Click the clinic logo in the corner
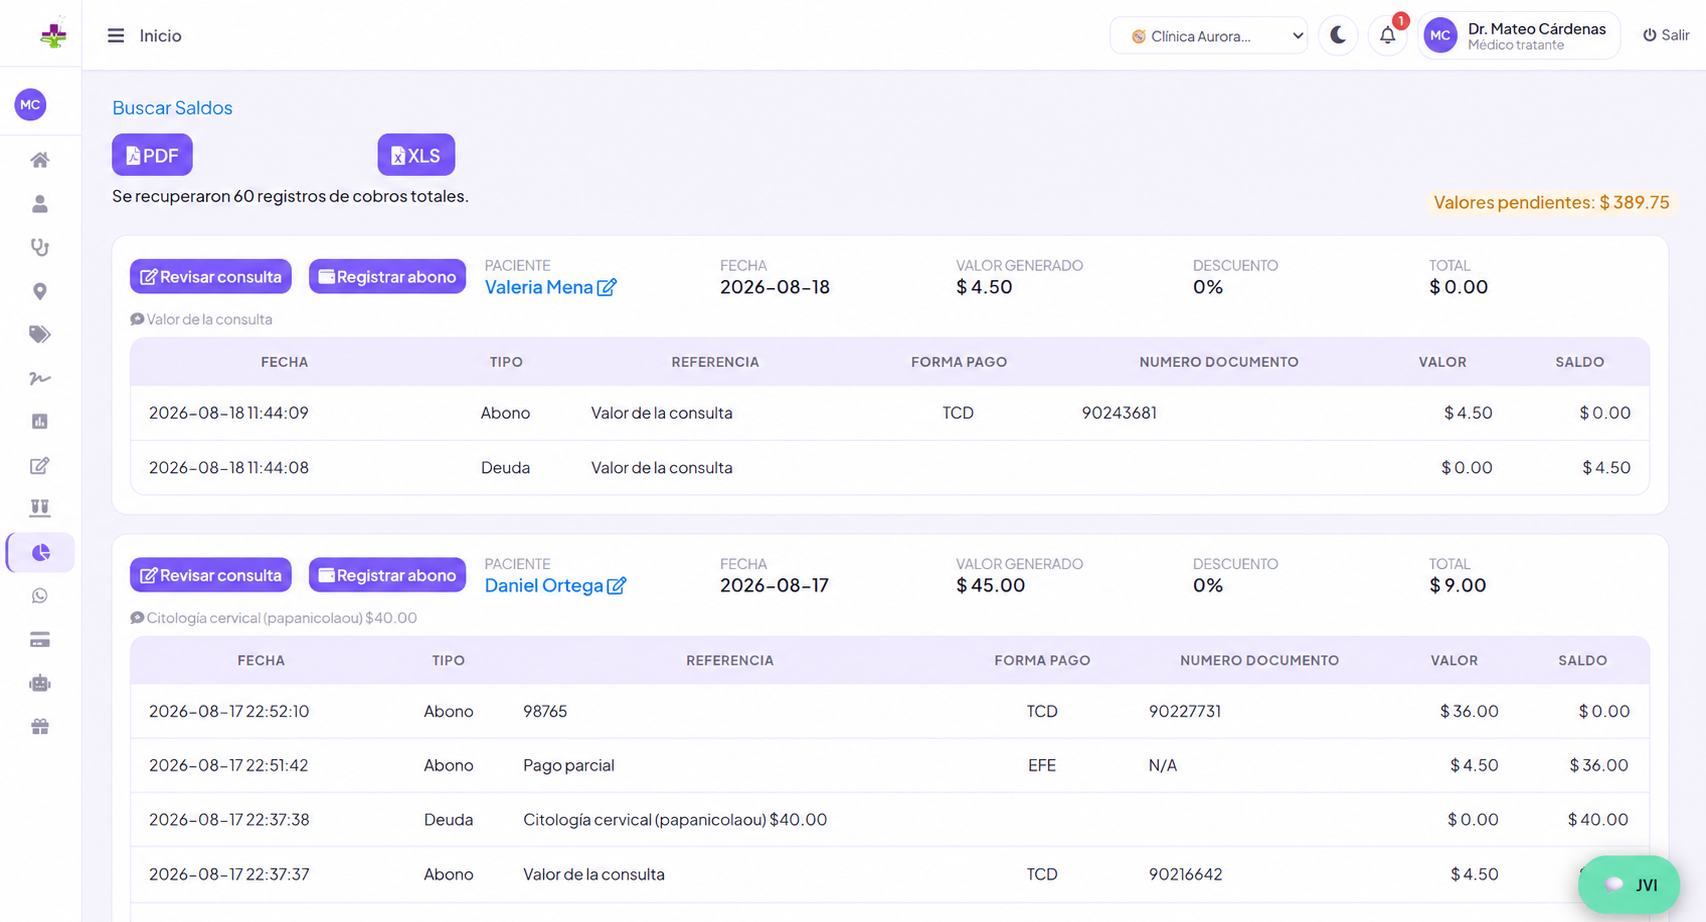 pos(53,35)
